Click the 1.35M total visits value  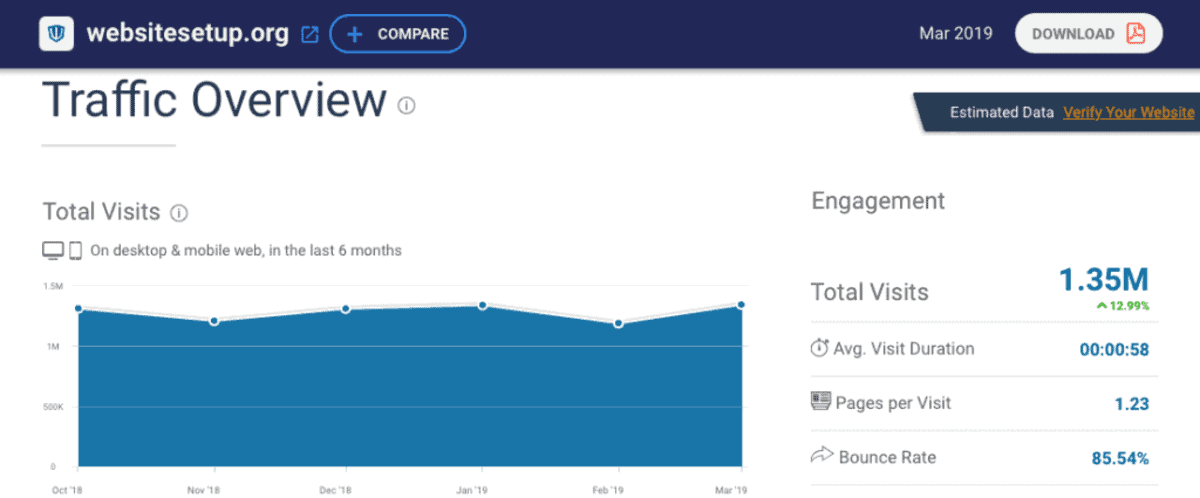(1105, 280)
